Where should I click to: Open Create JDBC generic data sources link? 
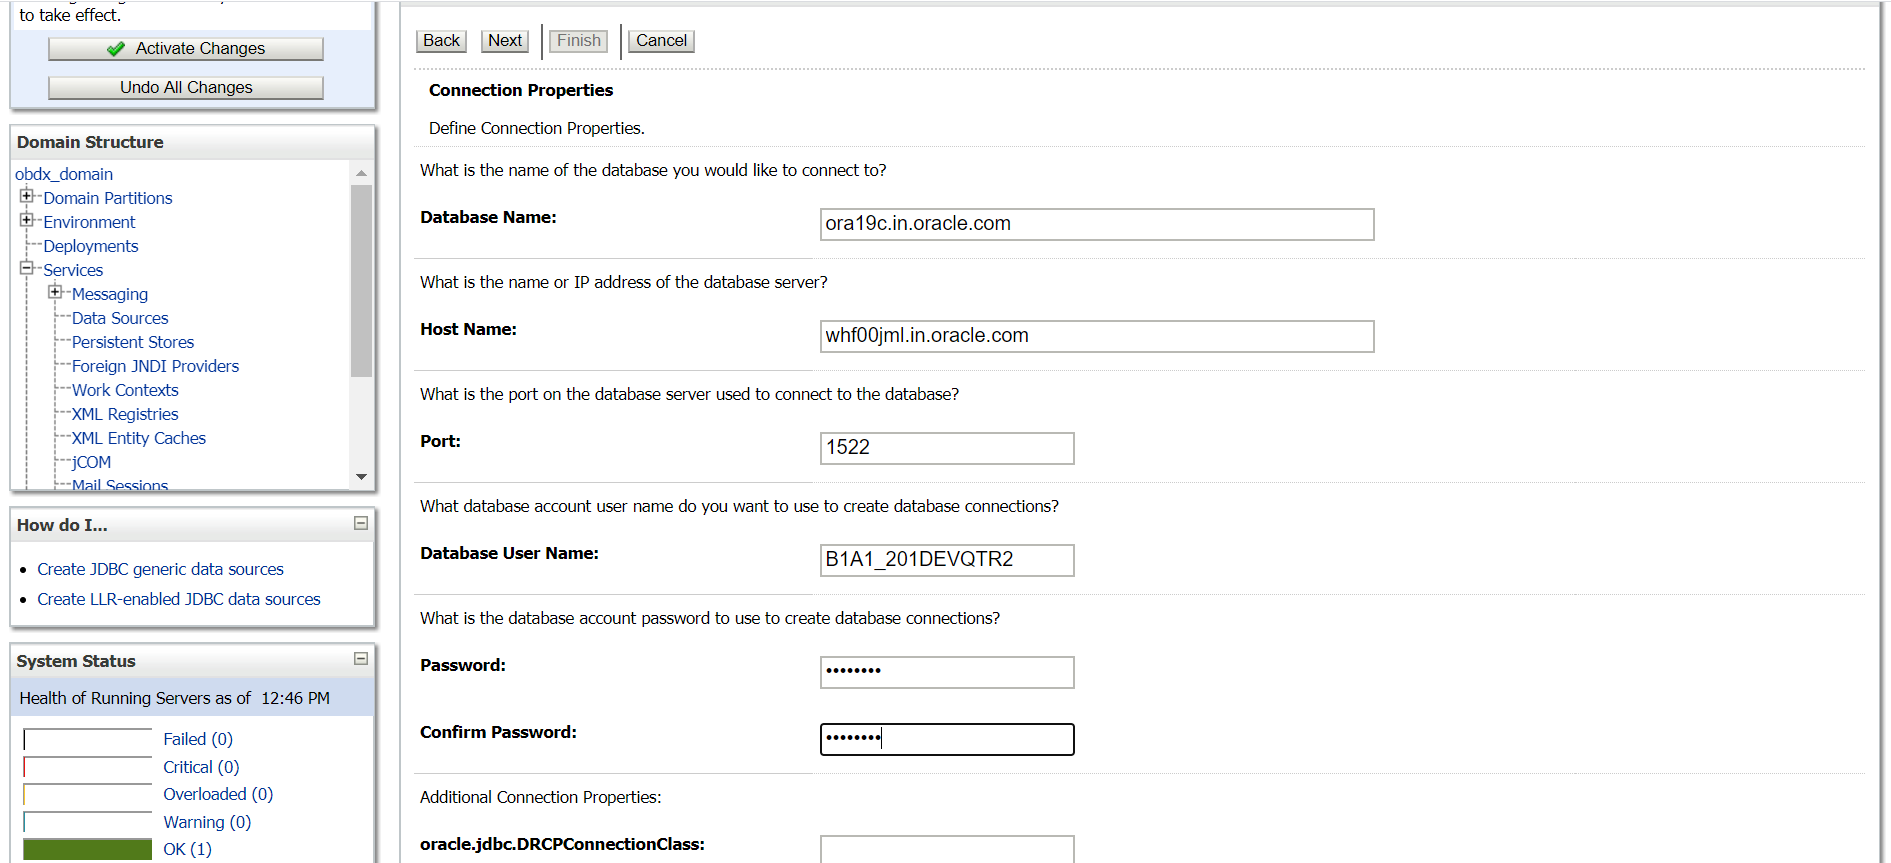pos(161,569)
